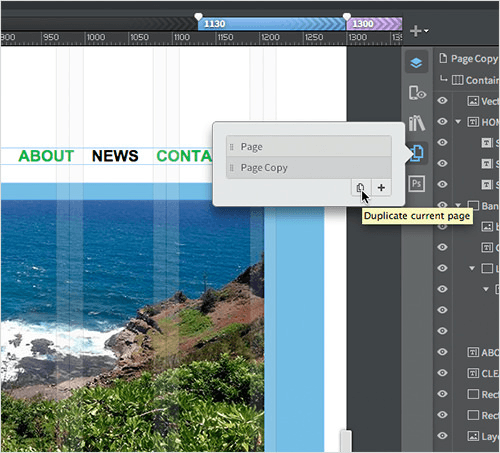The image size is (500, 453).
Task: Select the ocean coastline photo on canvas
Action: [132, 325]
